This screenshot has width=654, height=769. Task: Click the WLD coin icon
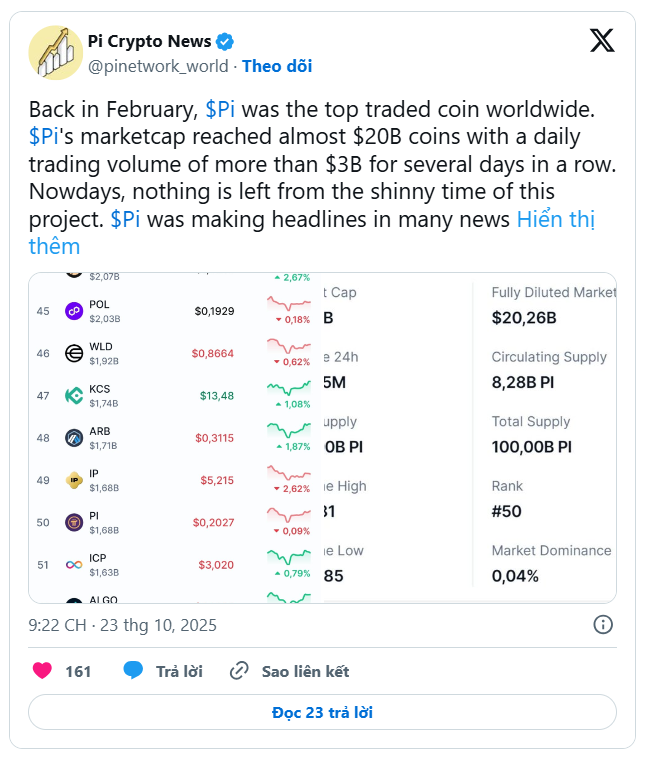click(73, 353)
